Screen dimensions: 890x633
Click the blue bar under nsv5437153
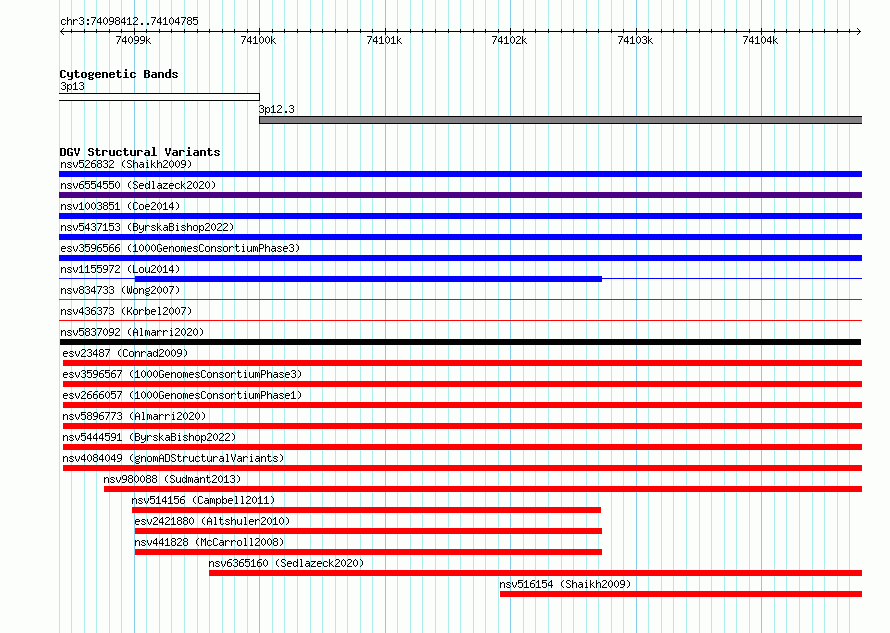(460, 237)
